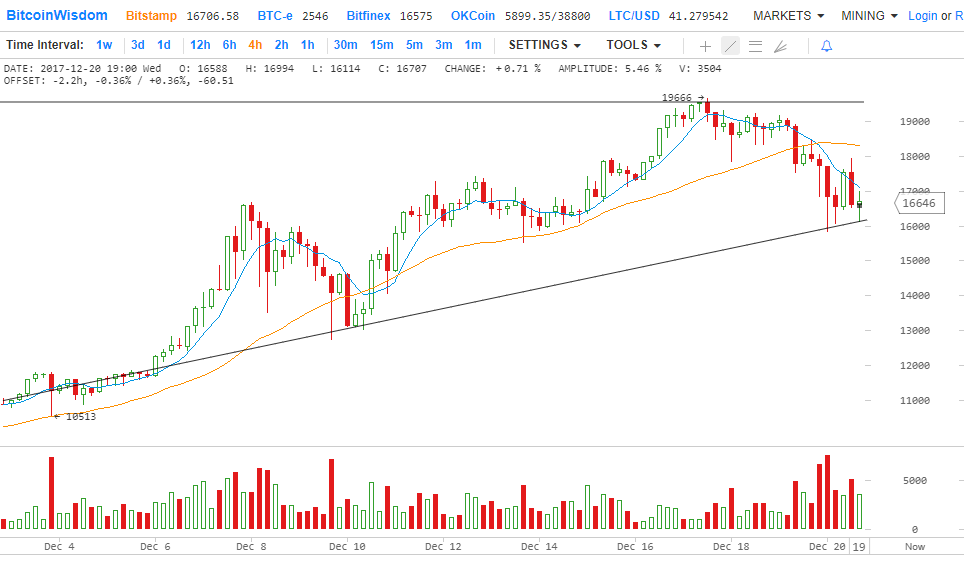
Task: Open the Bitfinex market chart
Action: point(369,16)
